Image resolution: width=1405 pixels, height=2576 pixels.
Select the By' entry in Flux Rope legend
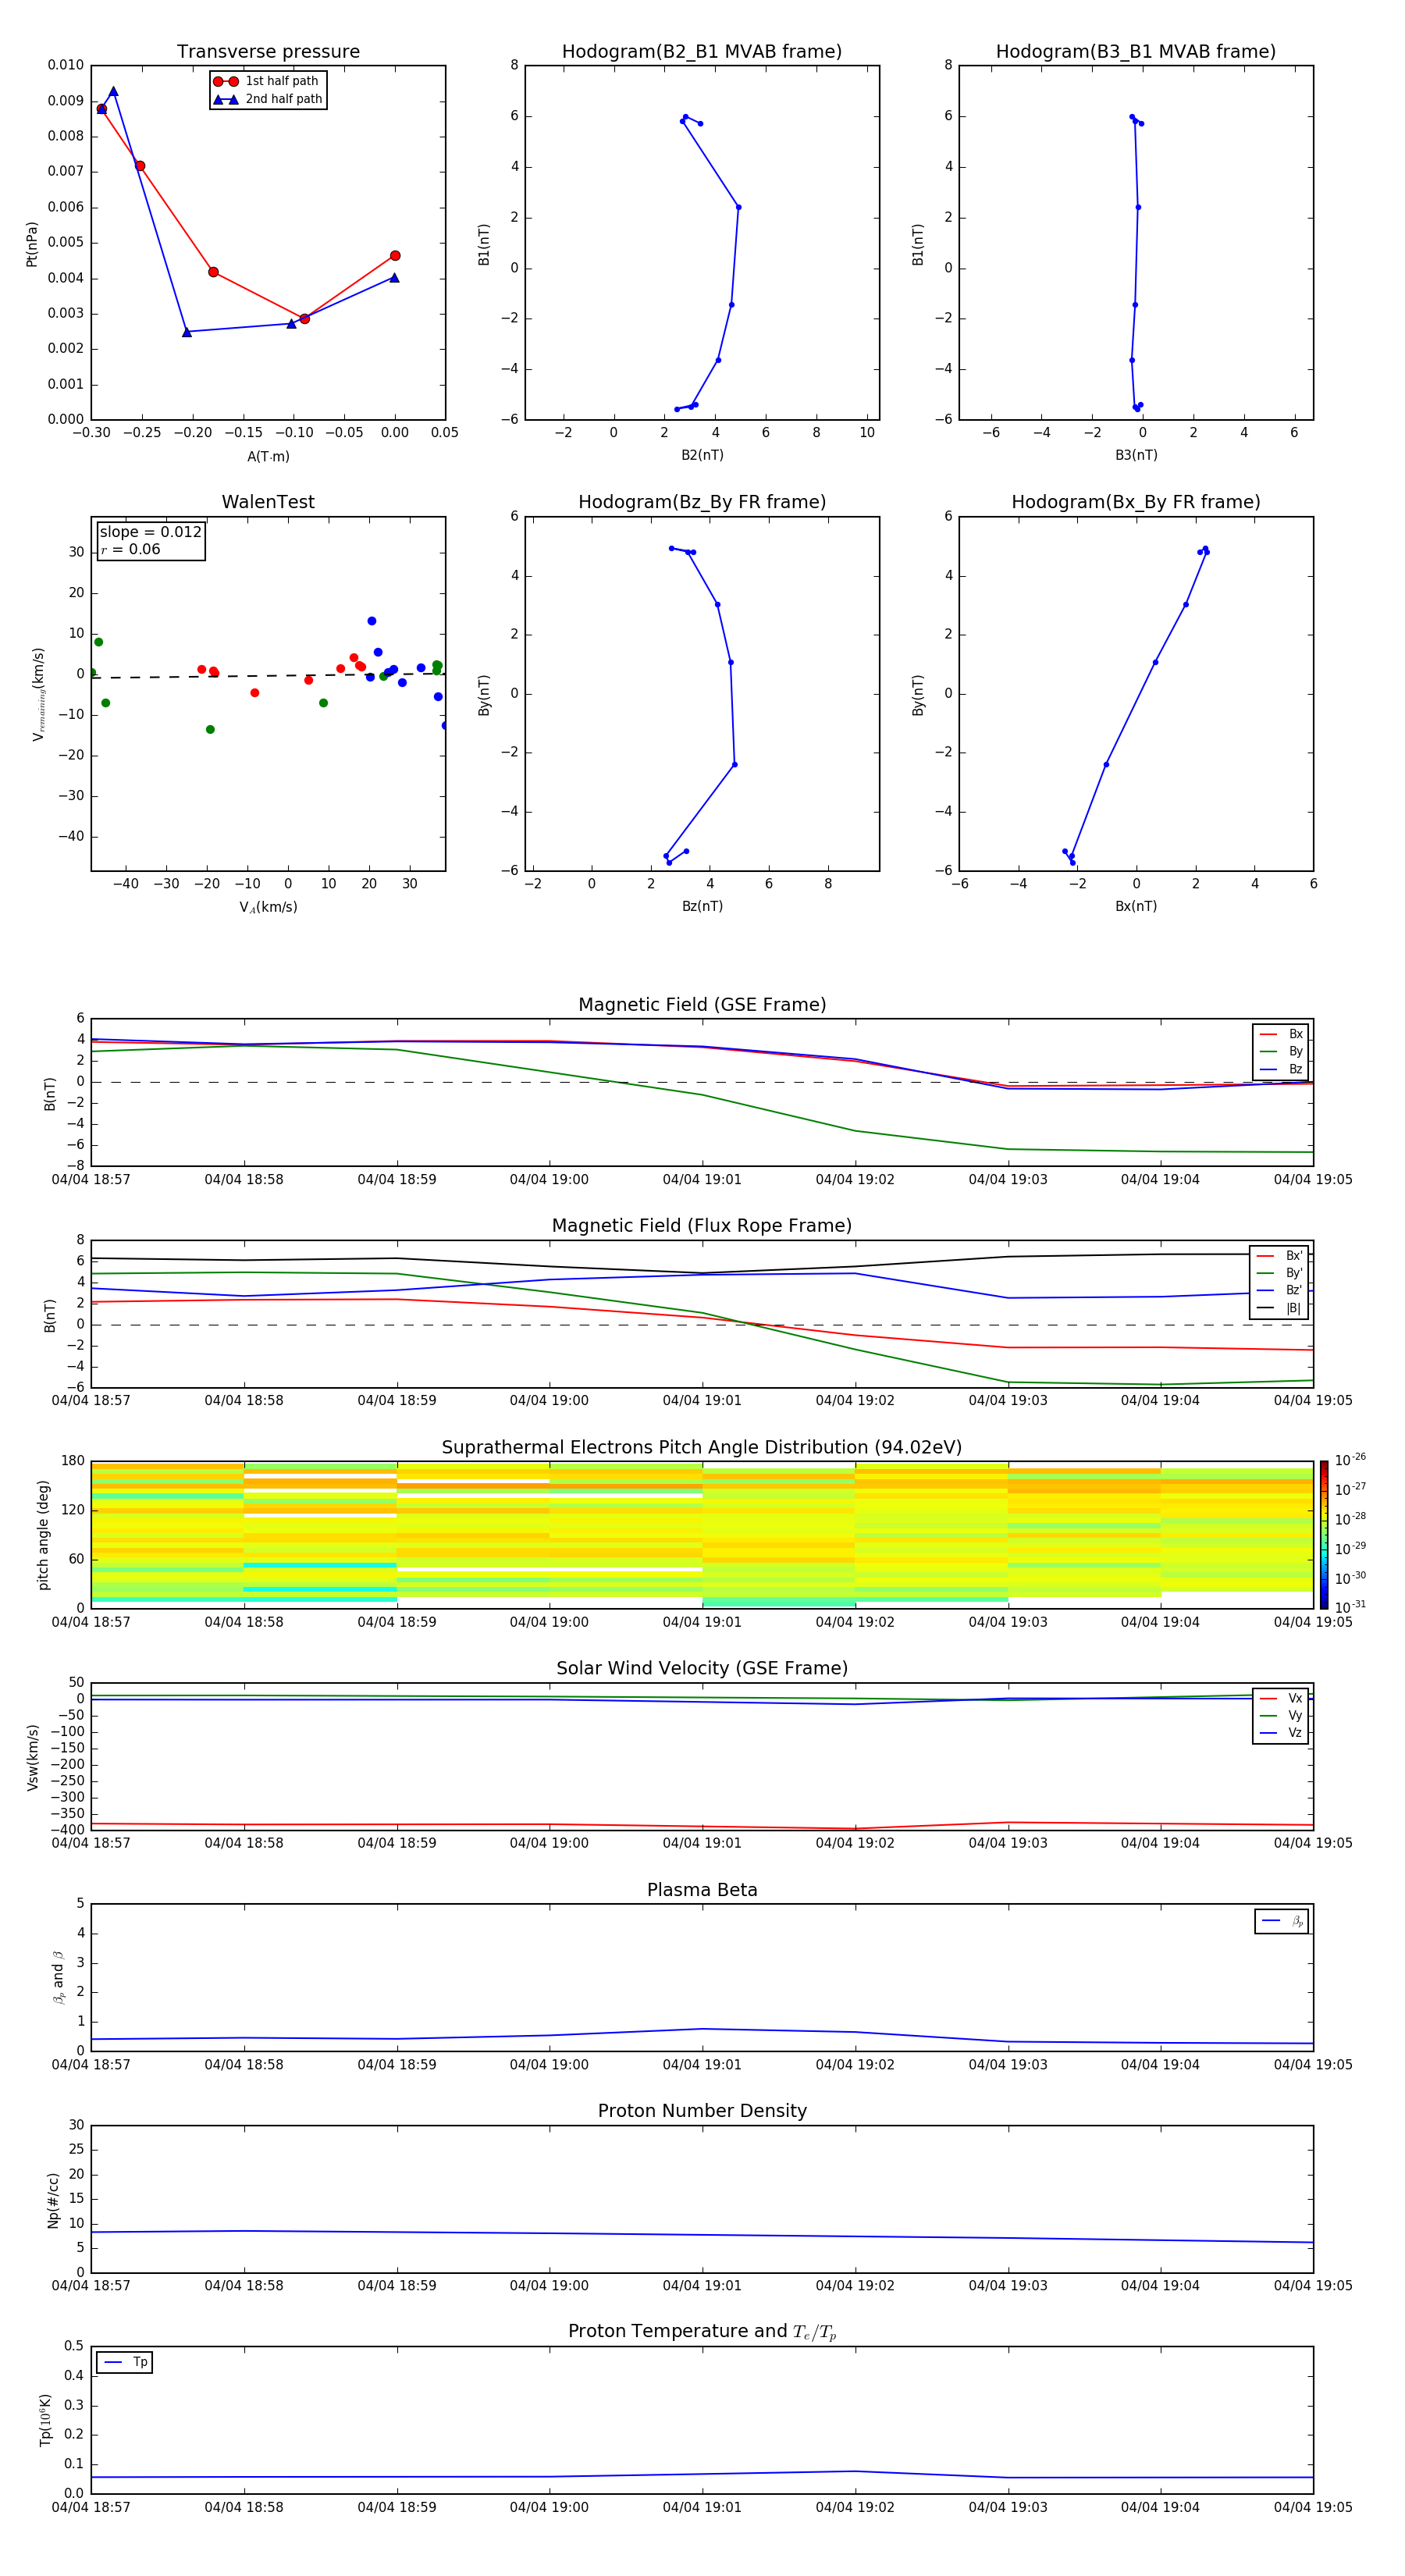click(1279, 1273)
